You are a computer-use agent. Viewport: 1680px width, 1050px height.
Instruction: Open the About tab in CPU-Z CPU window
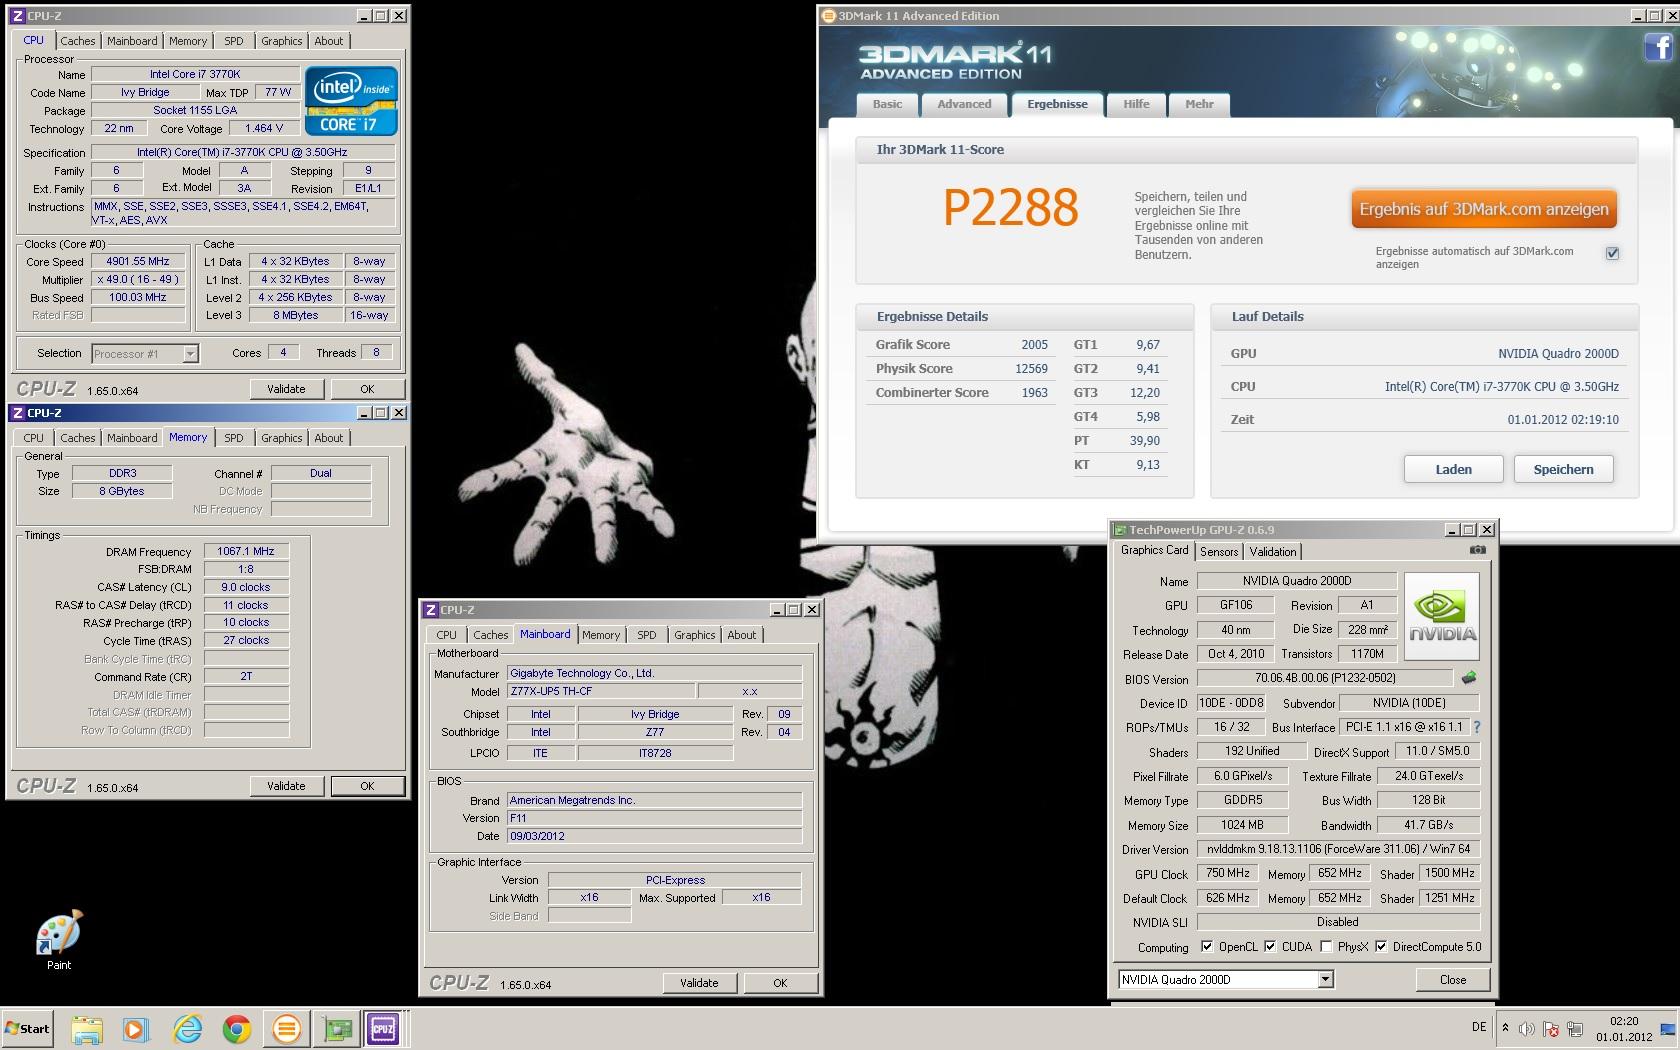tap(329, 41)
